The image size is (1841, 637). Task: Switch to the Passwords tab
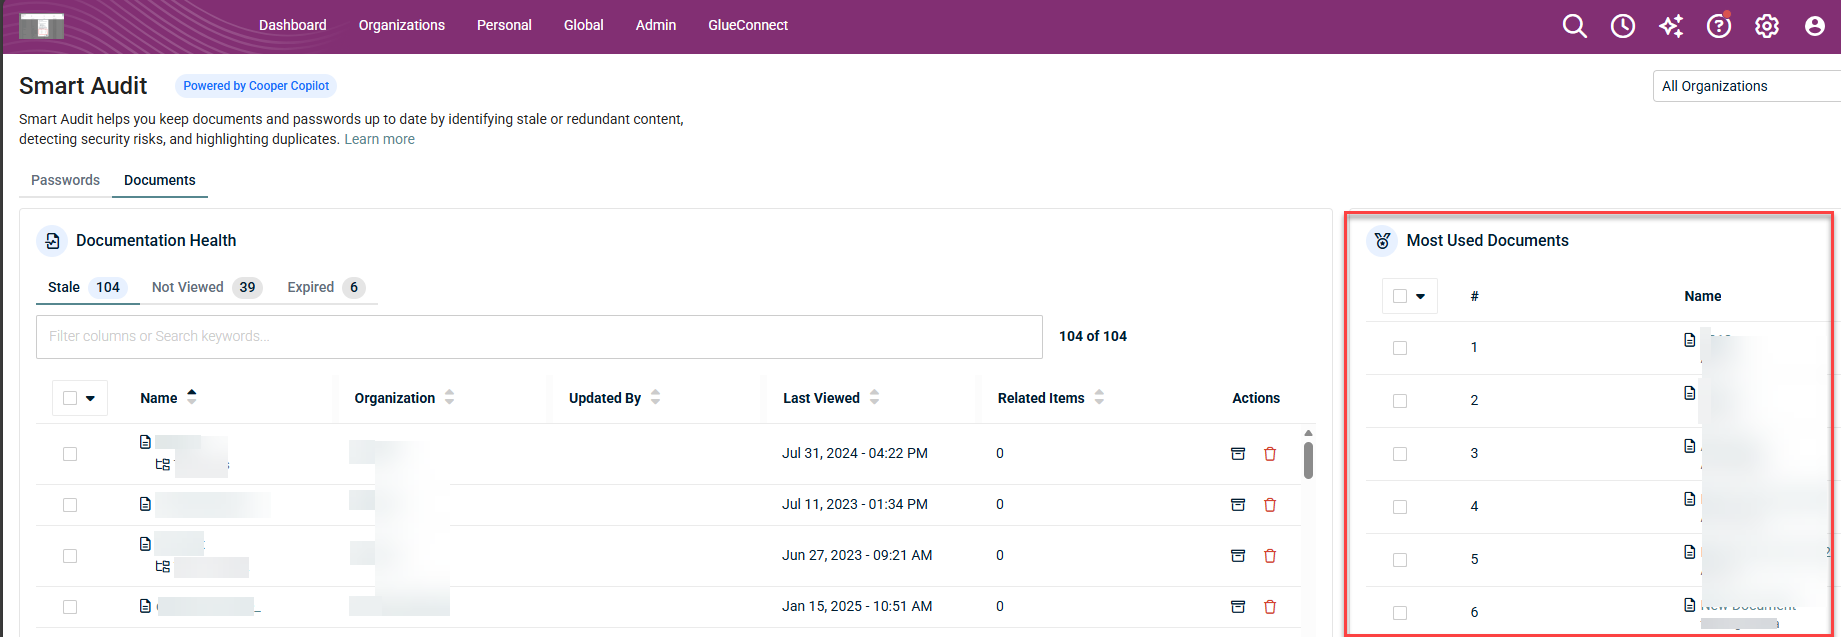[x=65, y=180]
